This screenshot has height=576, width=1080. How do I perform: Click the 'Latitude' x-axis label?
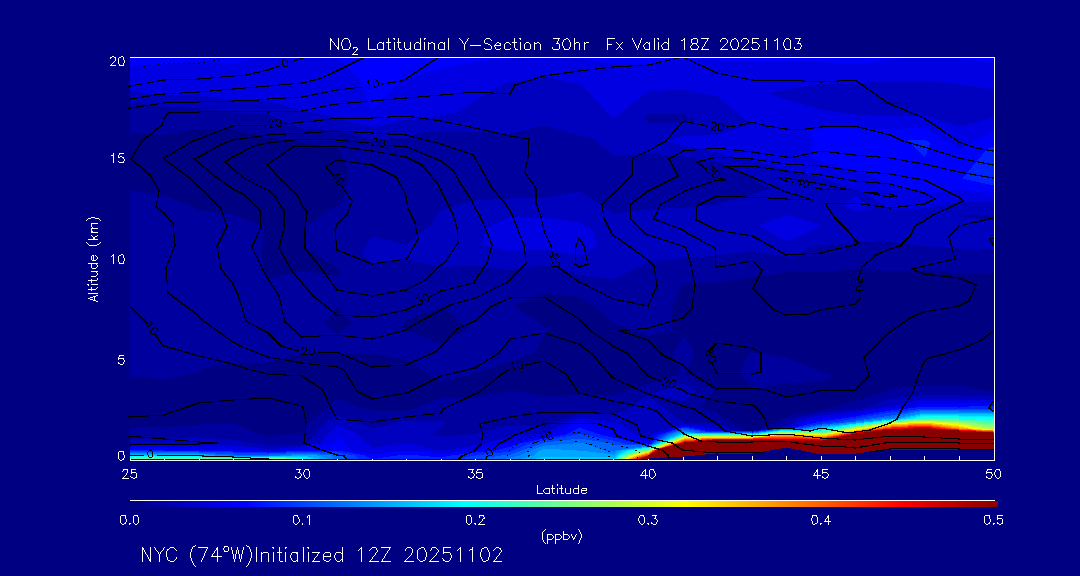(x=561, y=489)
